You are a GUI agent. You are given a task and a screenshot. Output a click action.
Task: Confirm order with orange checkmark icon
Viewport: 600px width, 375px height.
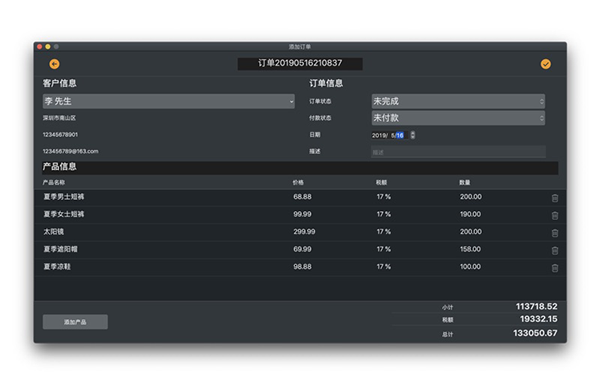pyautogui.click(x=546, y=64)
